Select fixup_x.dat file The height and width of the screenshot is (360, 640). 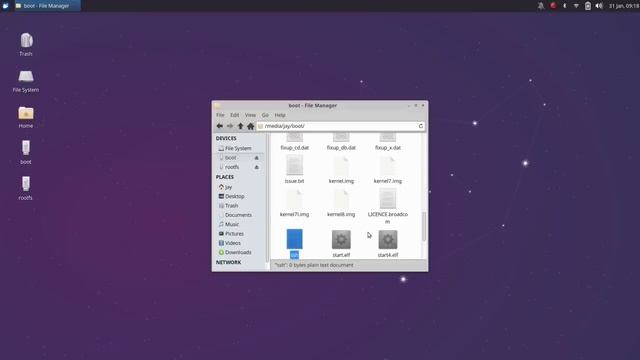388,143
